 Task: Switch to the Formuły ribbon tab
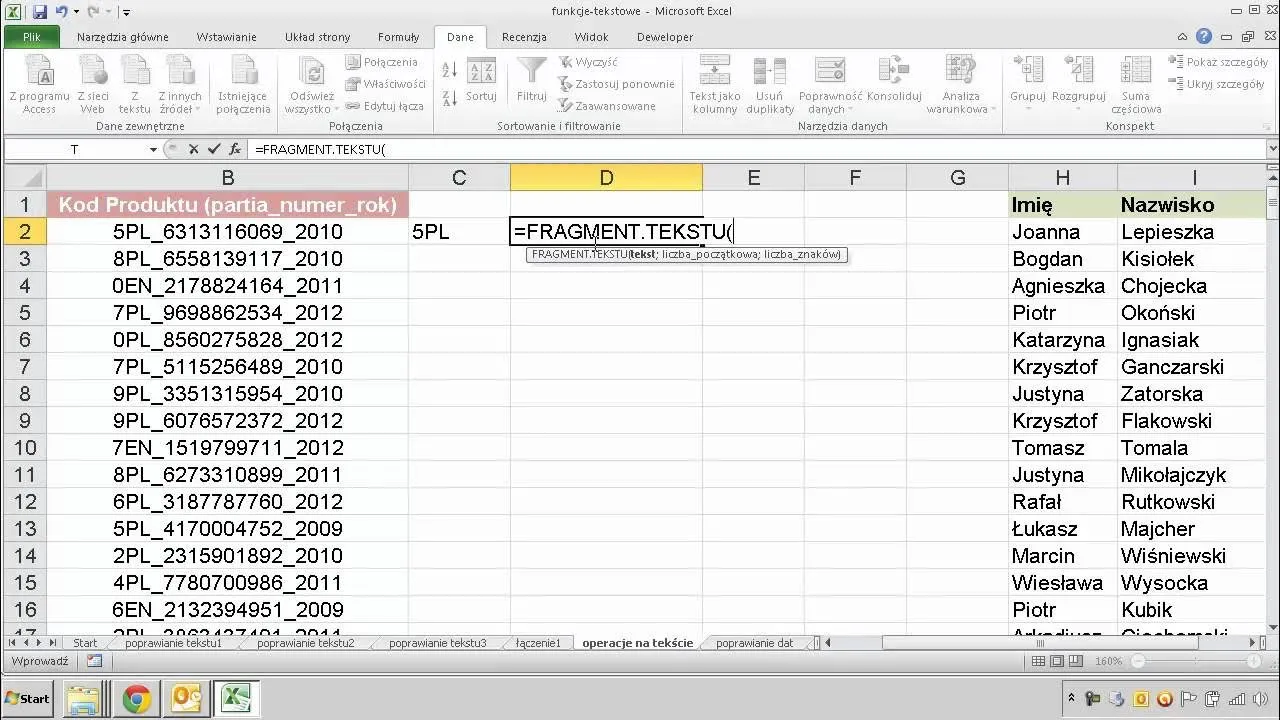click(398, 37)
